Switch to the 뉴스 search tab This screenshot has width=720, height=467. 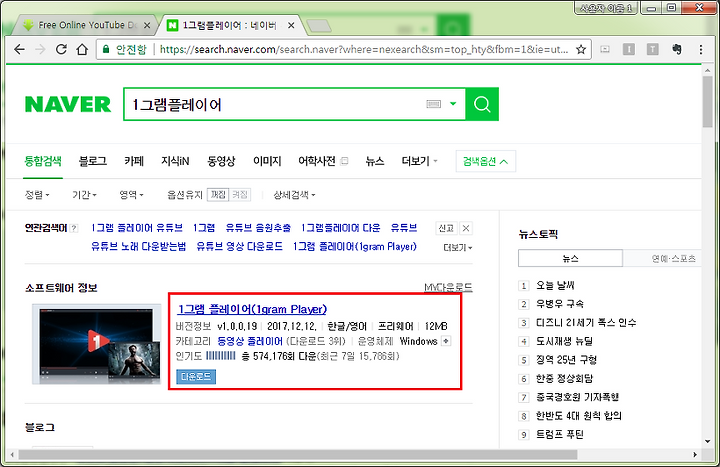click(375, 161)
